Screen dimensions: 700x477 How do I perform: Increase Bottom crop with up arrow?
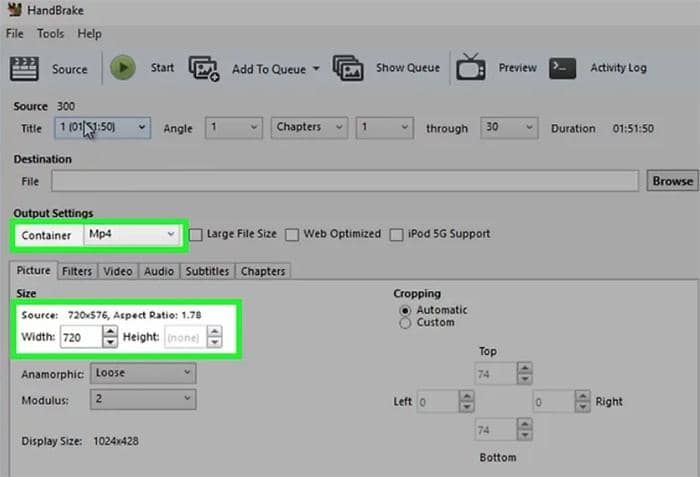pyautogui.click(x=525, y=423)
